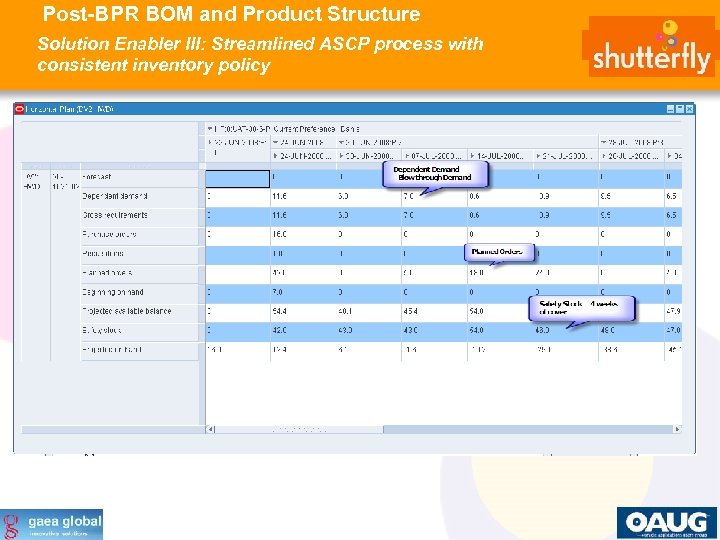Viewport: 720px width, 540px height.
Task: Expand the 30-JUN day column header
Action: pyautogui.click(x=341, y=156)
